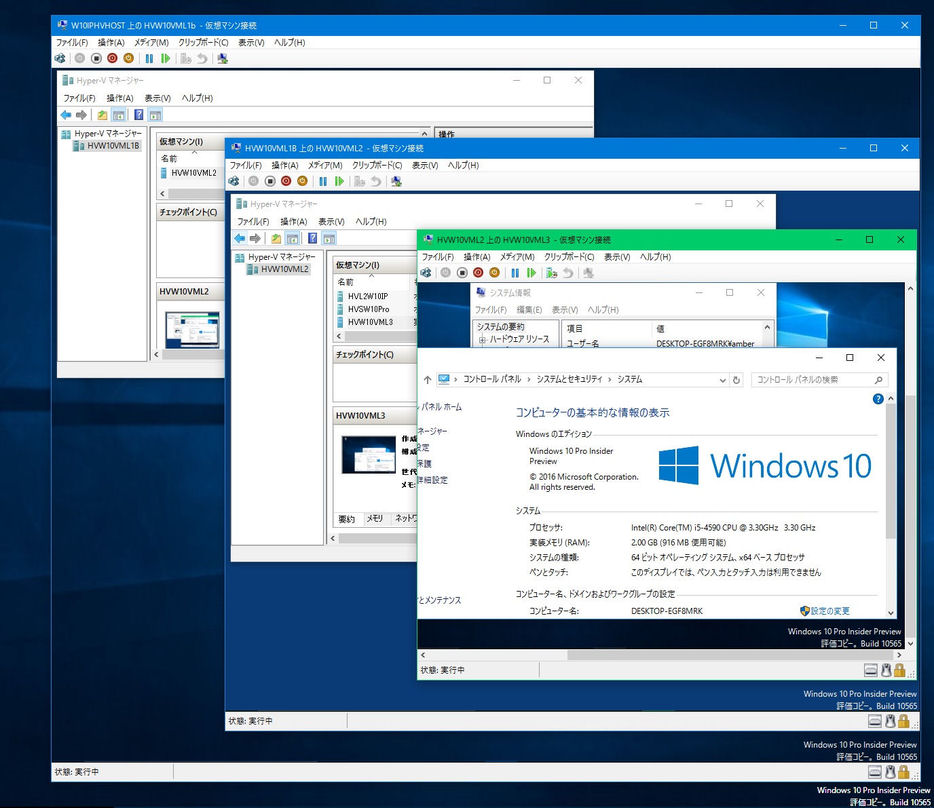Click the 設定の変更 link
The image size is (934, 808).
830,611
